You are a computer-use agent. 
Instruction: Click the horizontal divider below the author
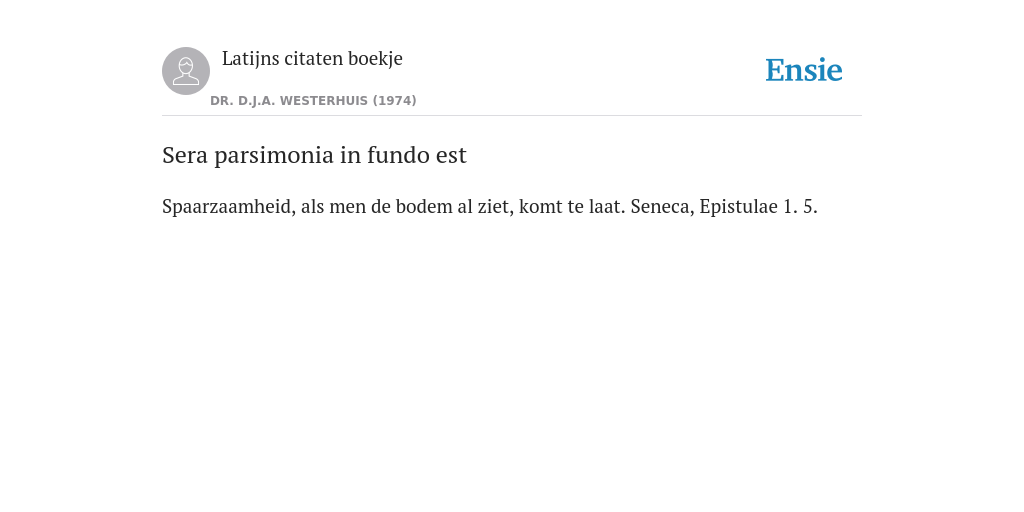[x=512, y=116]
